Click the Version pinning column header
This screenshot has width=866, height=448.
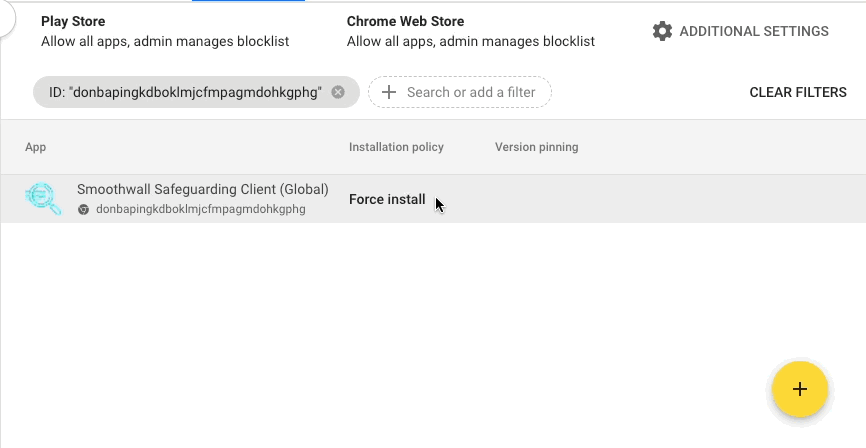536,147
